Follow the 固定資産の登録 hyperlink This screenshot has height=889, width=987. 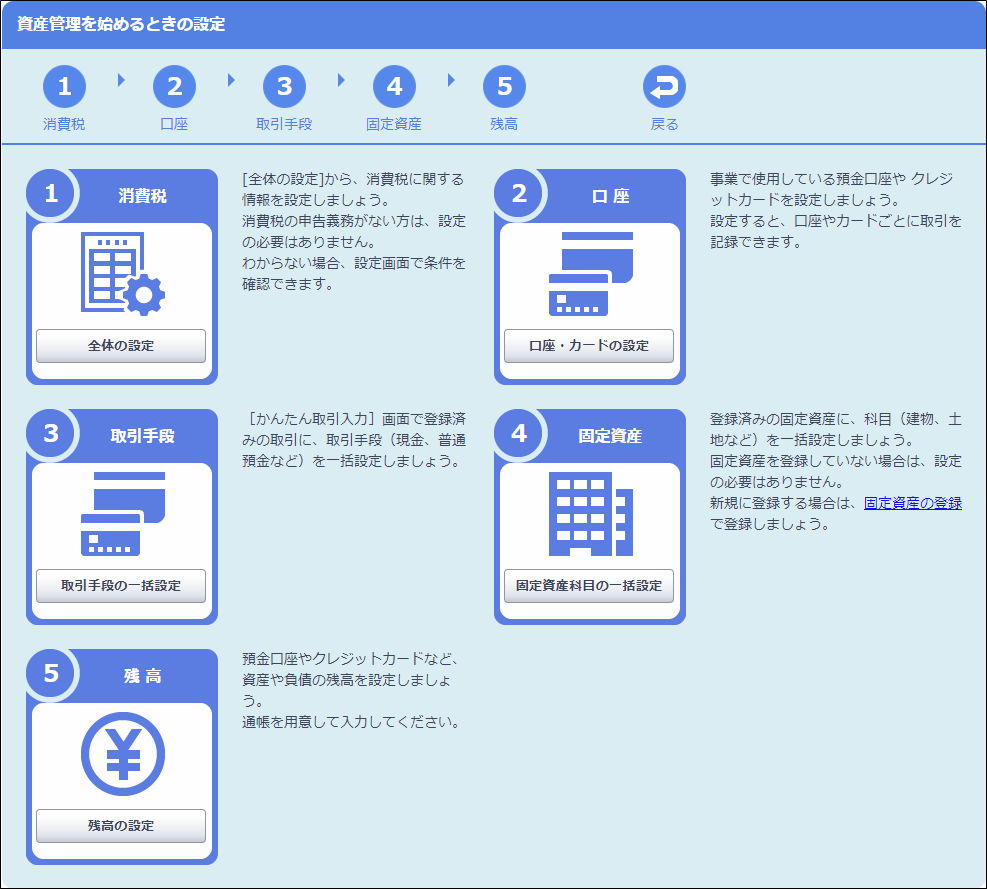(x=912, y=504)
